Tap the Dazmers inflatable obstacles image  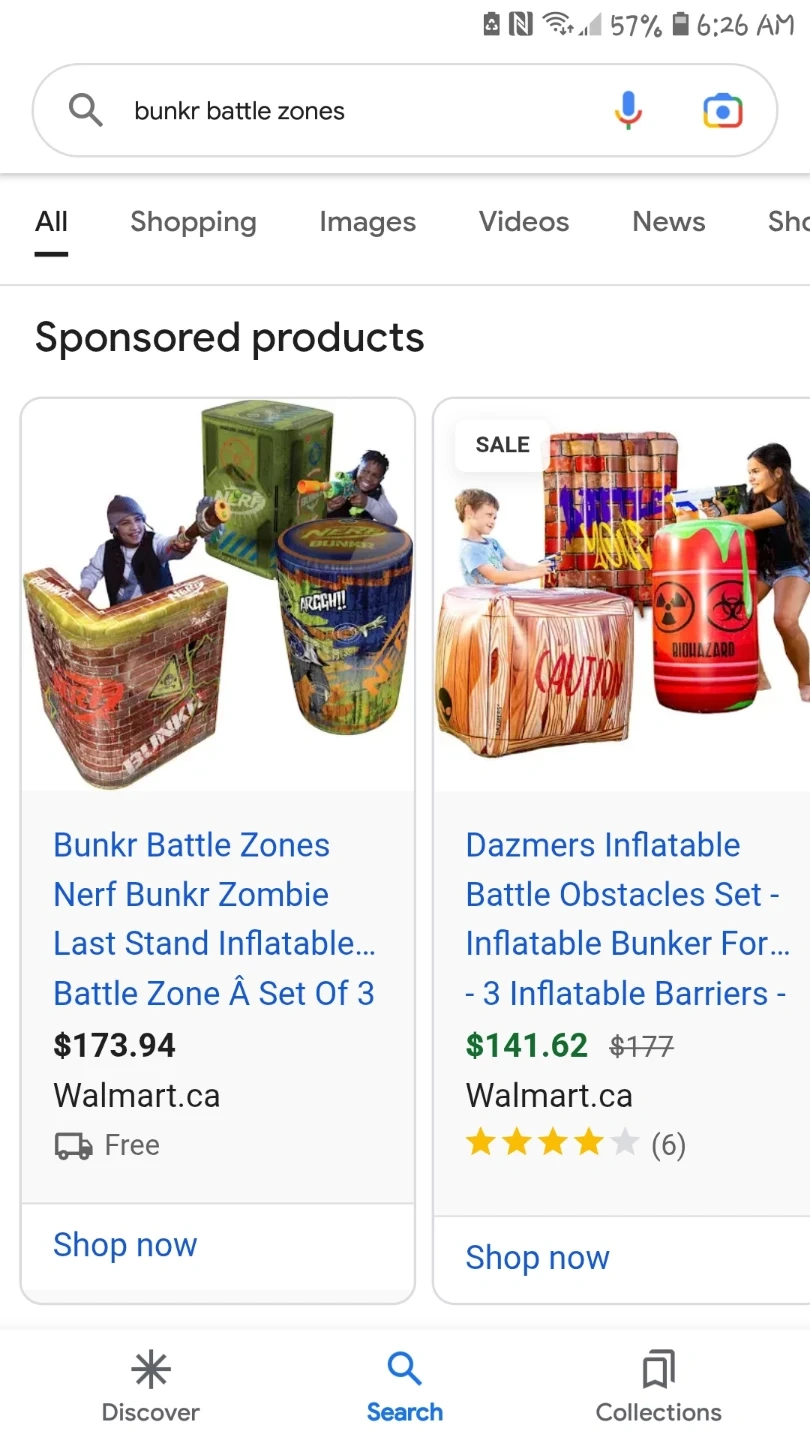coord(622,595)
